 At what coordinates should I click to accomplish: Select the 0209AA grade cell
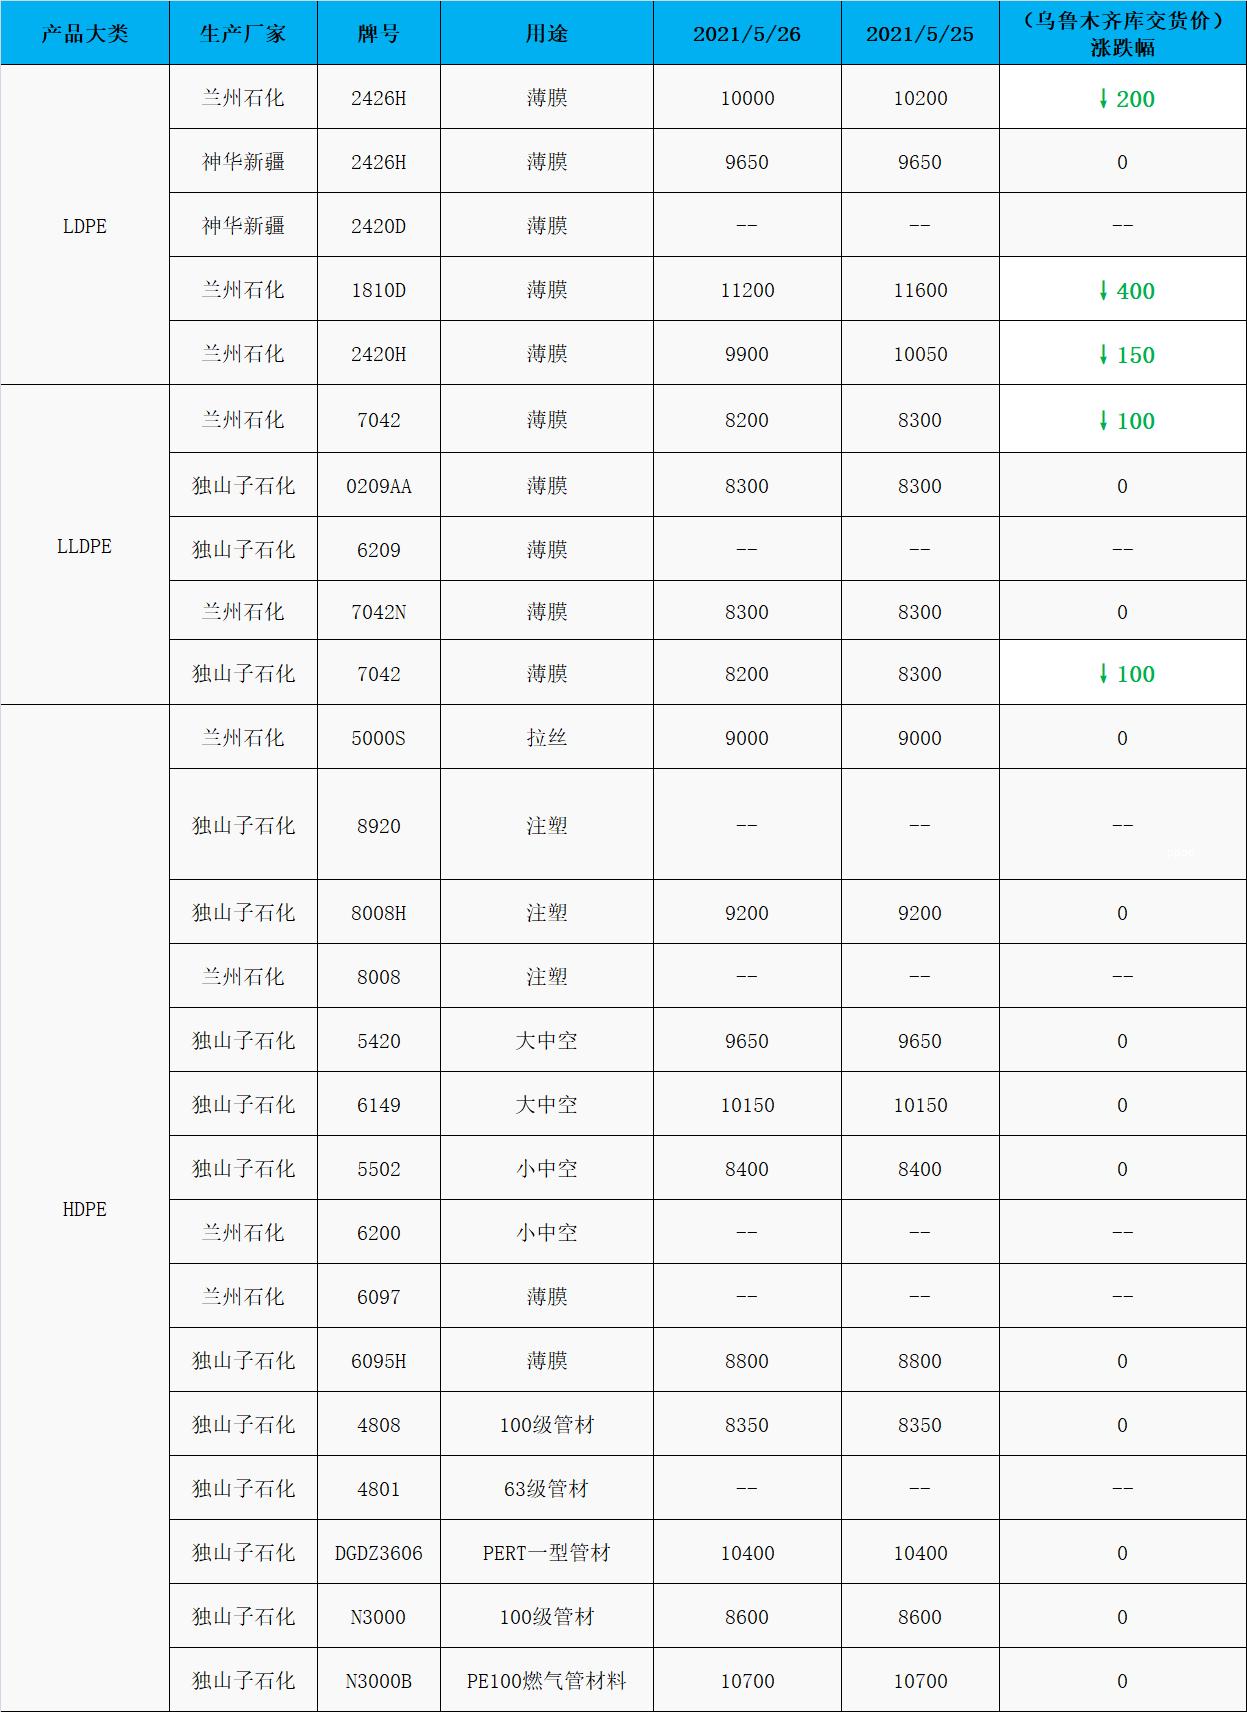[x=378, y=486]
